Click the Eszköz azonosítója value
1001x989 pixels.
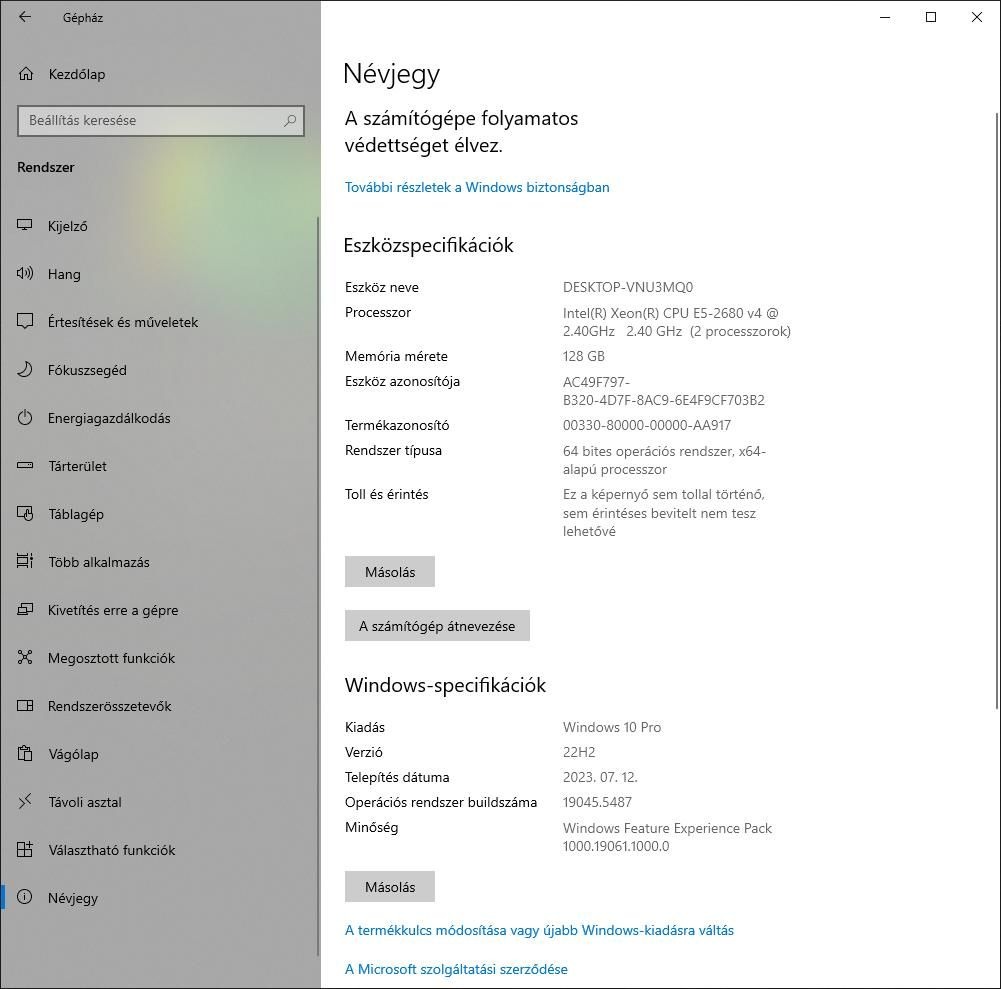663,391
